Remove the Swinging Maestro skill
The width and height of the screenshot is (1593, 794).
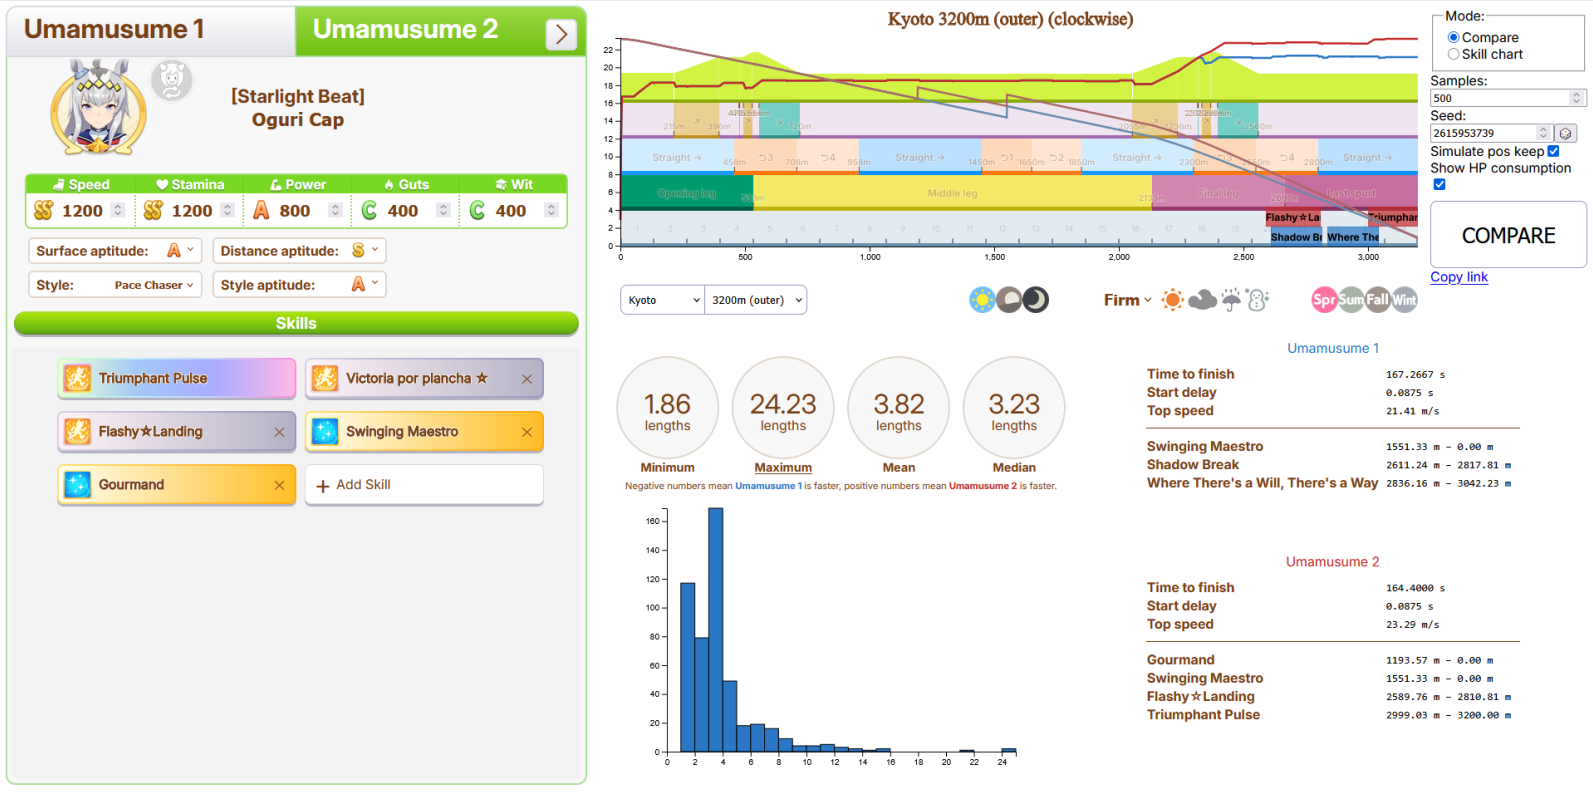[527, 432]
